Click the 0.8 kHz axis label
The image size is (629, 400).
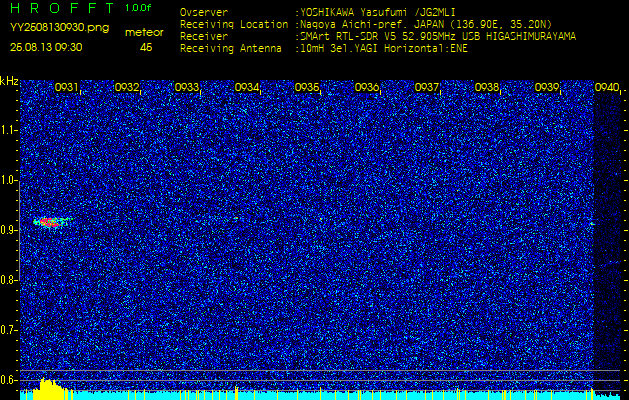9,280
